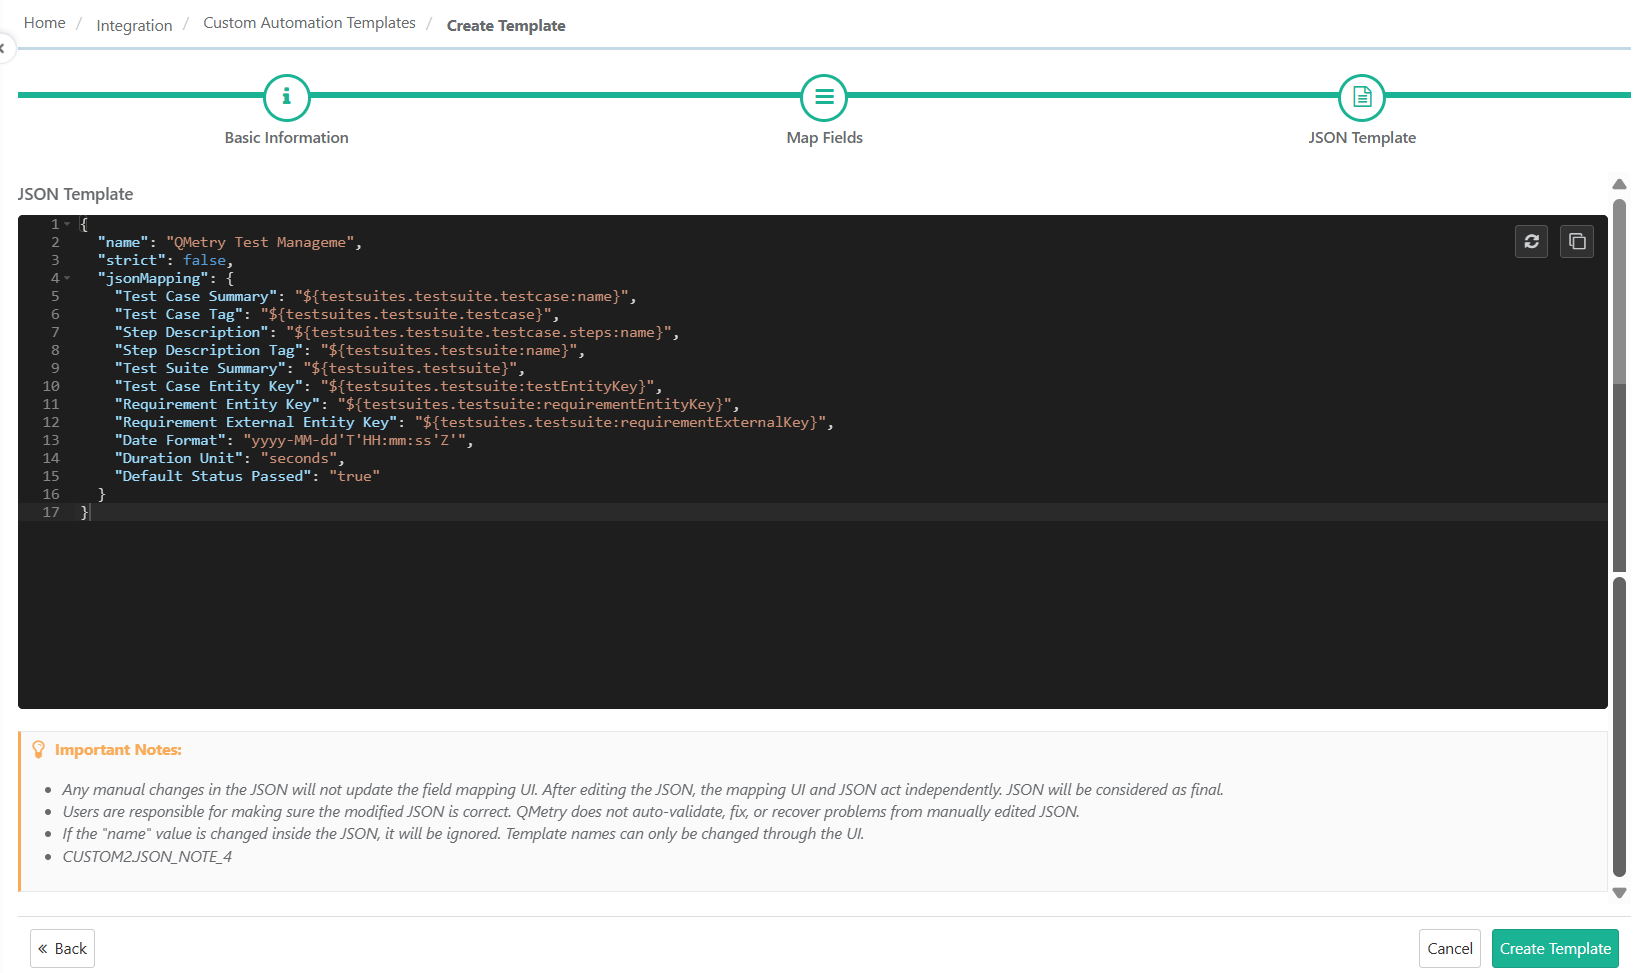Click the copy JSON icon in editor
This screenshot has height=973, width=1643.
1577,241
